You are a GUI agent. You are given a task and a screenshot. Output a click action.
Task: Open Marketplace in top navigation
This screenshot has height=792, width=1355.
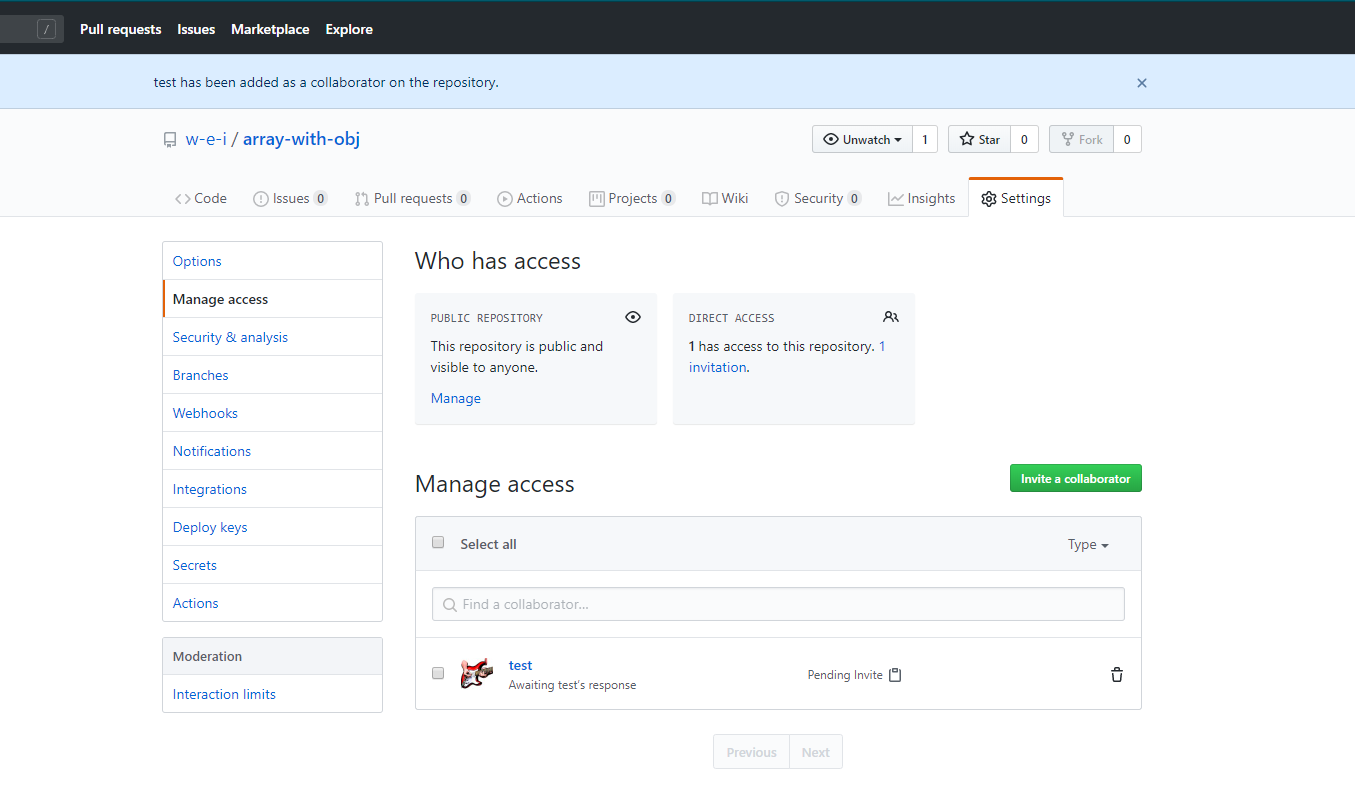tap(270, 29)
